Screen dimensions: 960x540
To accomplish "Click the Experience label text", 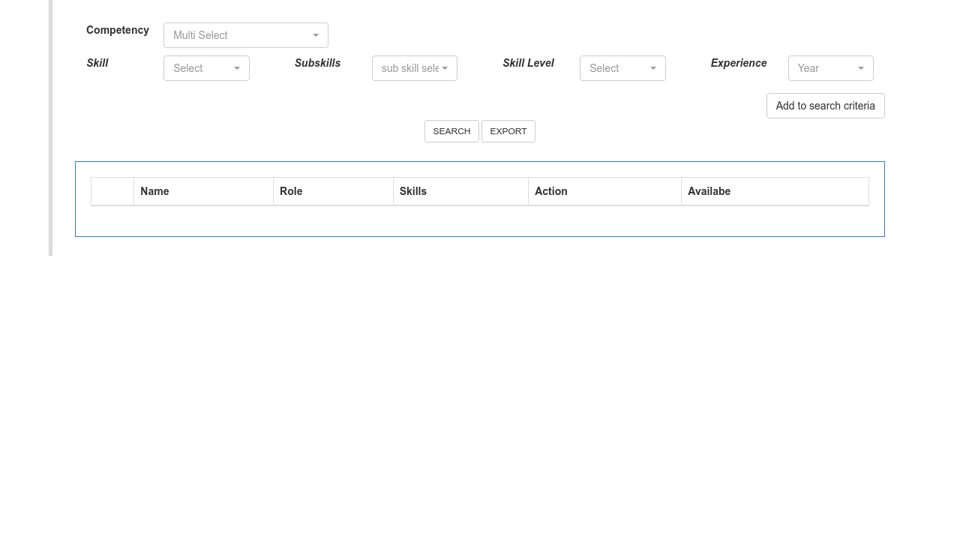I will coord(738,63).
